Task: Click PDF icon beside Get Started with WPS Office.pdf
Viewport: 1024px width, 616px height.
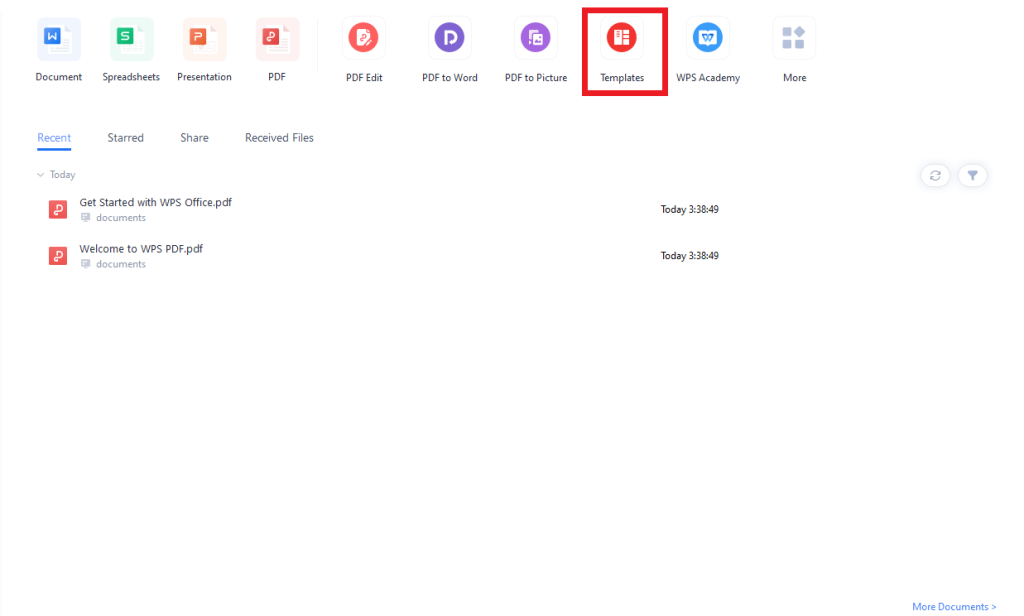Action: [x=58, y=210]
